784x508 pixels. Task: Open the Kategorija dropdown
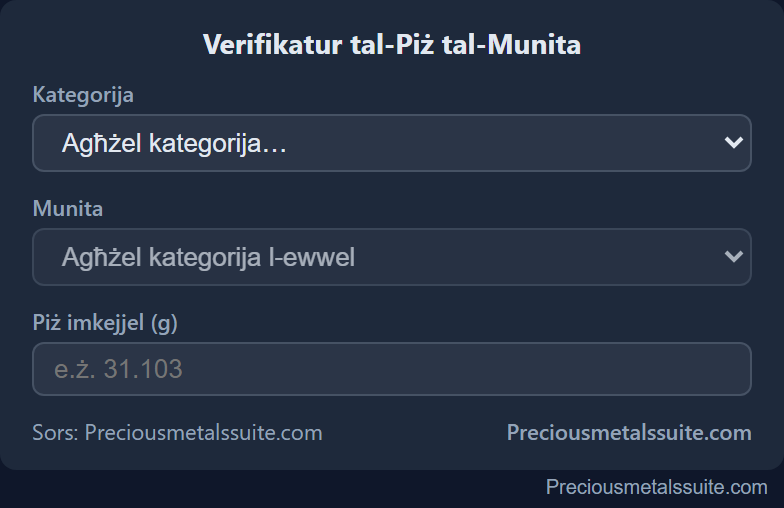pos(392,143)
